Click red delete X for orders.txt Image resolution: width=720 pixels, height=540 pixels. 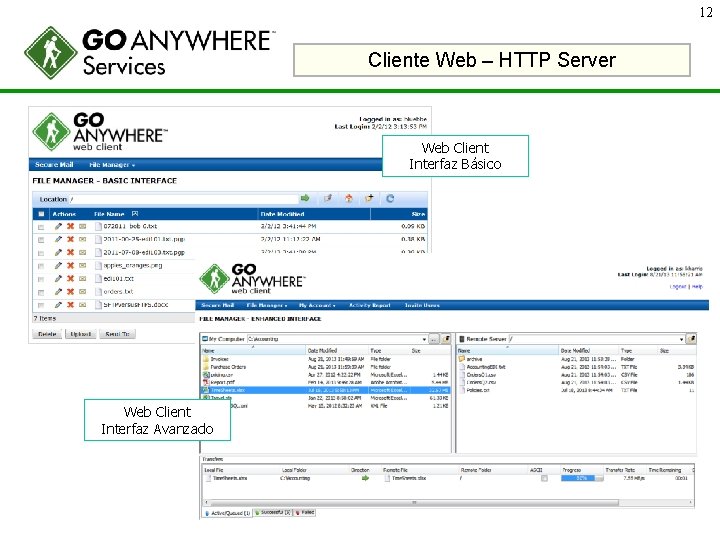(x=70, y=292)
